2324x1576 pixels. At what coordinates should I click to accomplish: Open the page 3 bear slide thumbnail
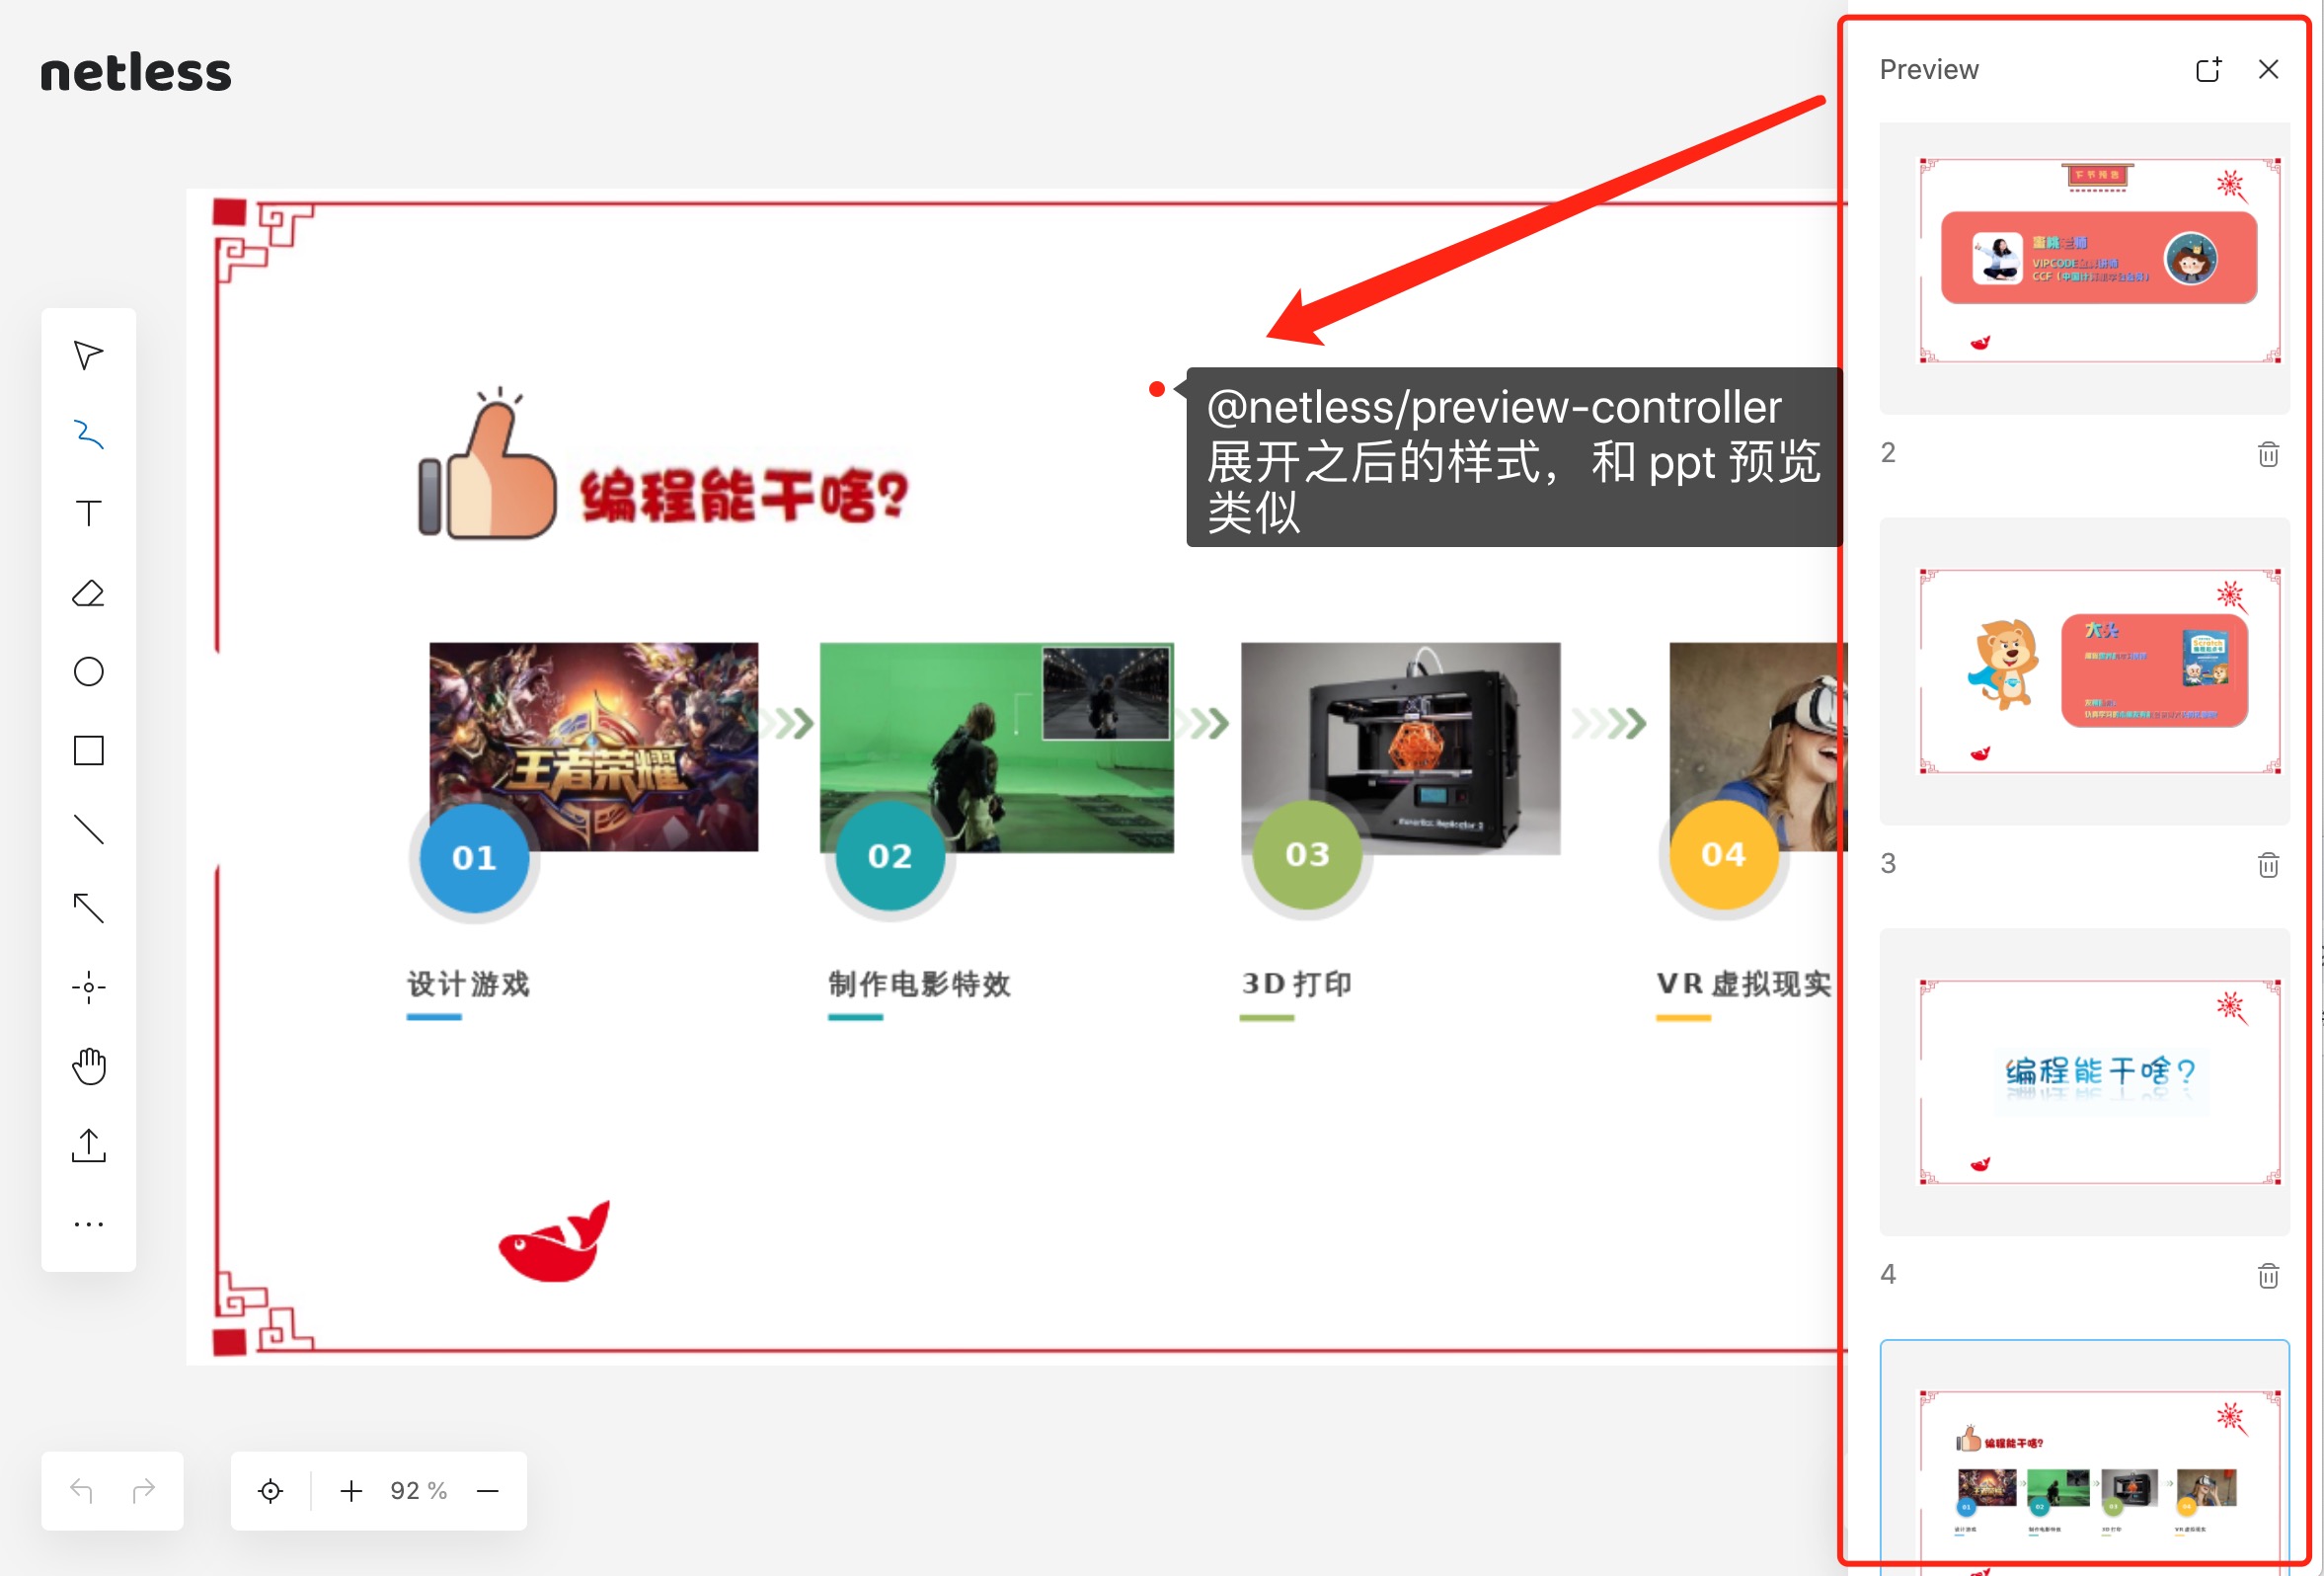coord(2085,671)
